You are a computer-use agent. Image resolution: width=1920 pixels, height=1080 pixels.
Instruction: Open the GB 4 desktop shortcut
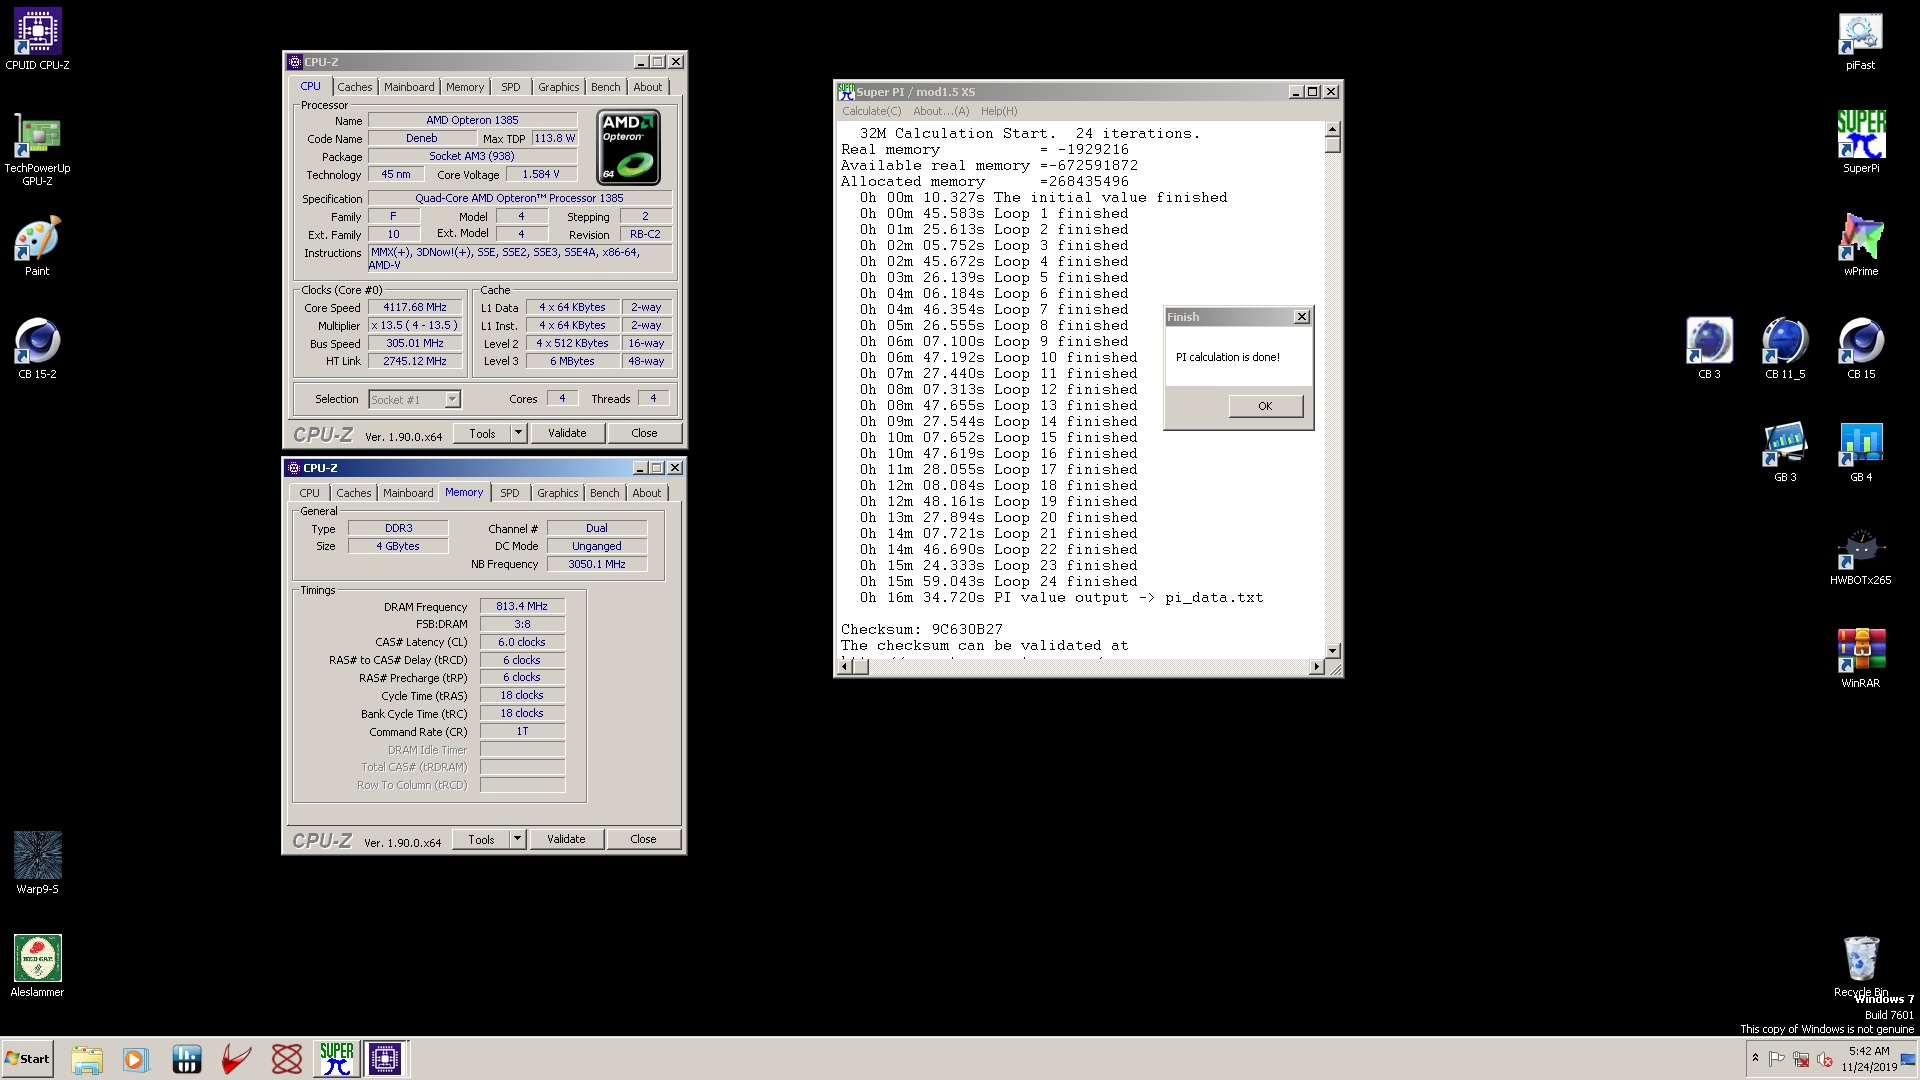[x=1861, y=452]
